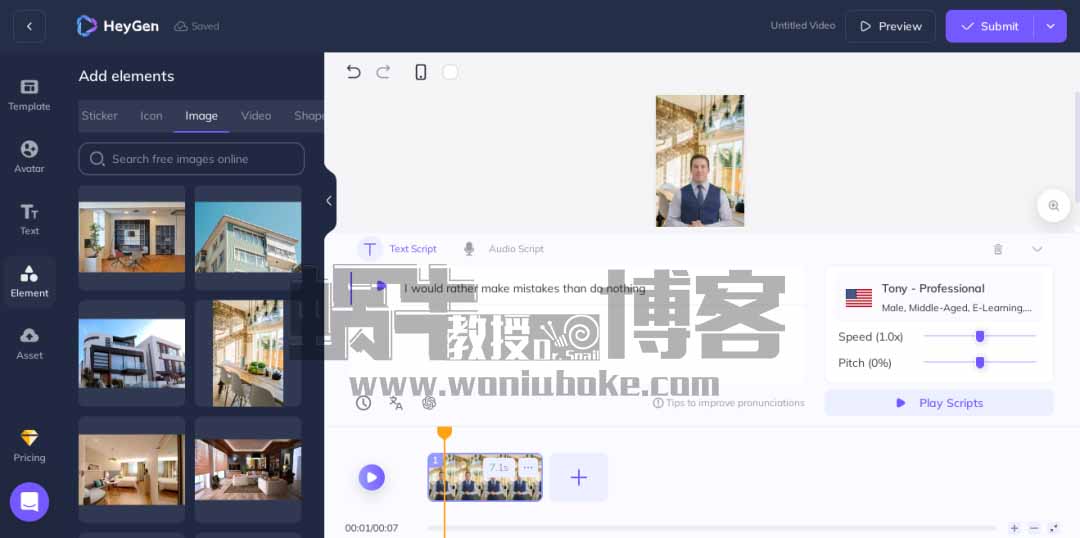Fit the timeline to screen
This screenshot has width=1080, height=538.
[x=1054, y=528]
